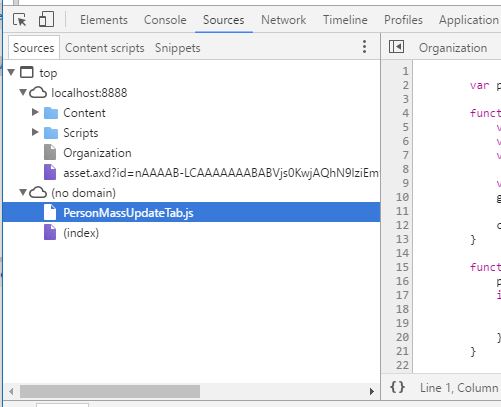Toggle the device toolbar icon

[46, 19]
